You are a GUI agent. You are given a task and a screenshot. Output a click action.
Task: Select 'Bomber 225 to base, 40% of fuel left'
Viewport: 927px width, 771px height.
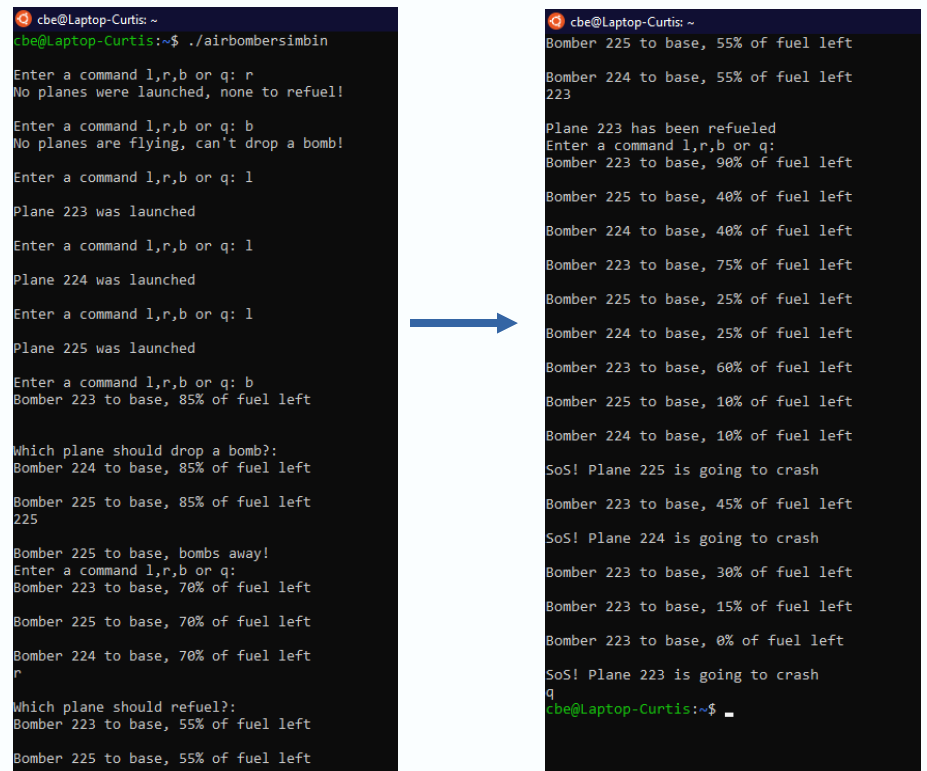pos(699,197)
